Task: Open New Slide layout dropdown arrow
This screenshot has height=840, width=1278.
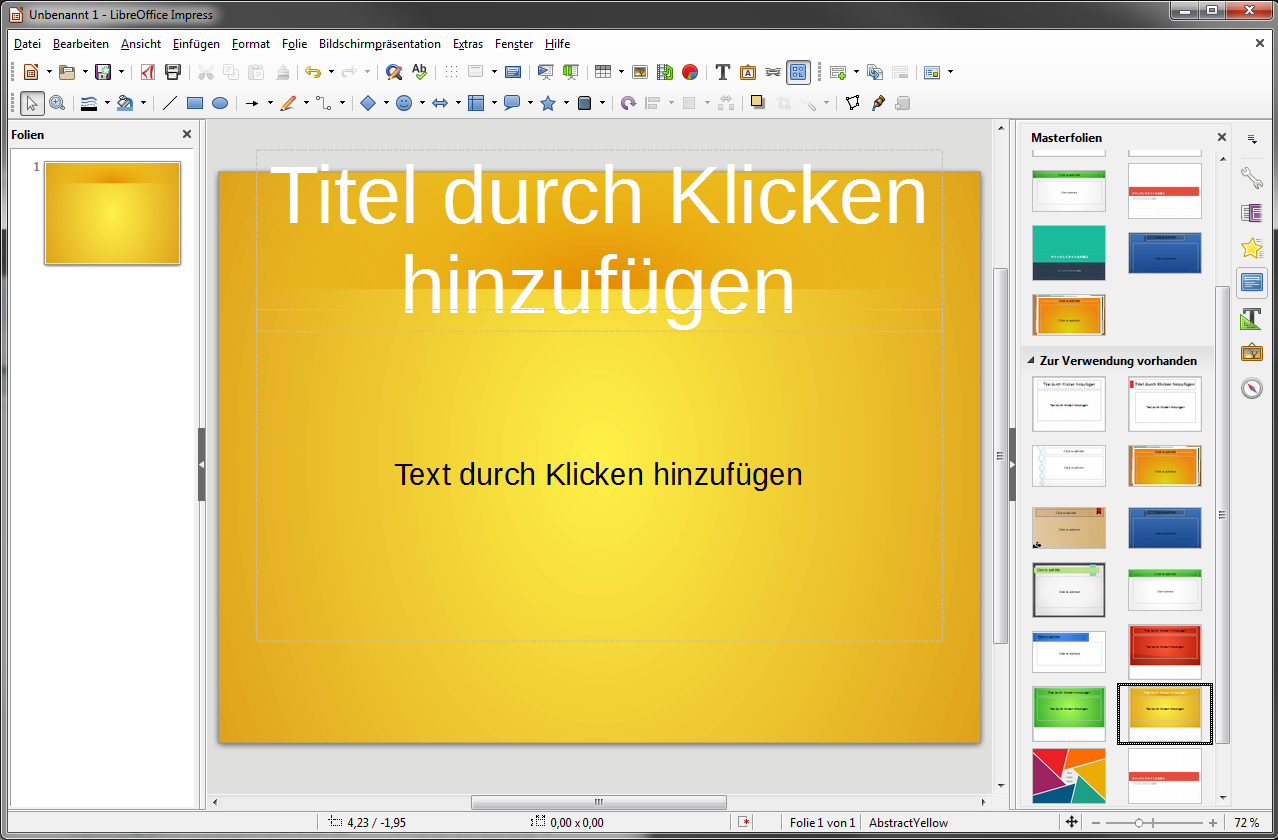Action: pyautogui.click(x=856, y=72)
